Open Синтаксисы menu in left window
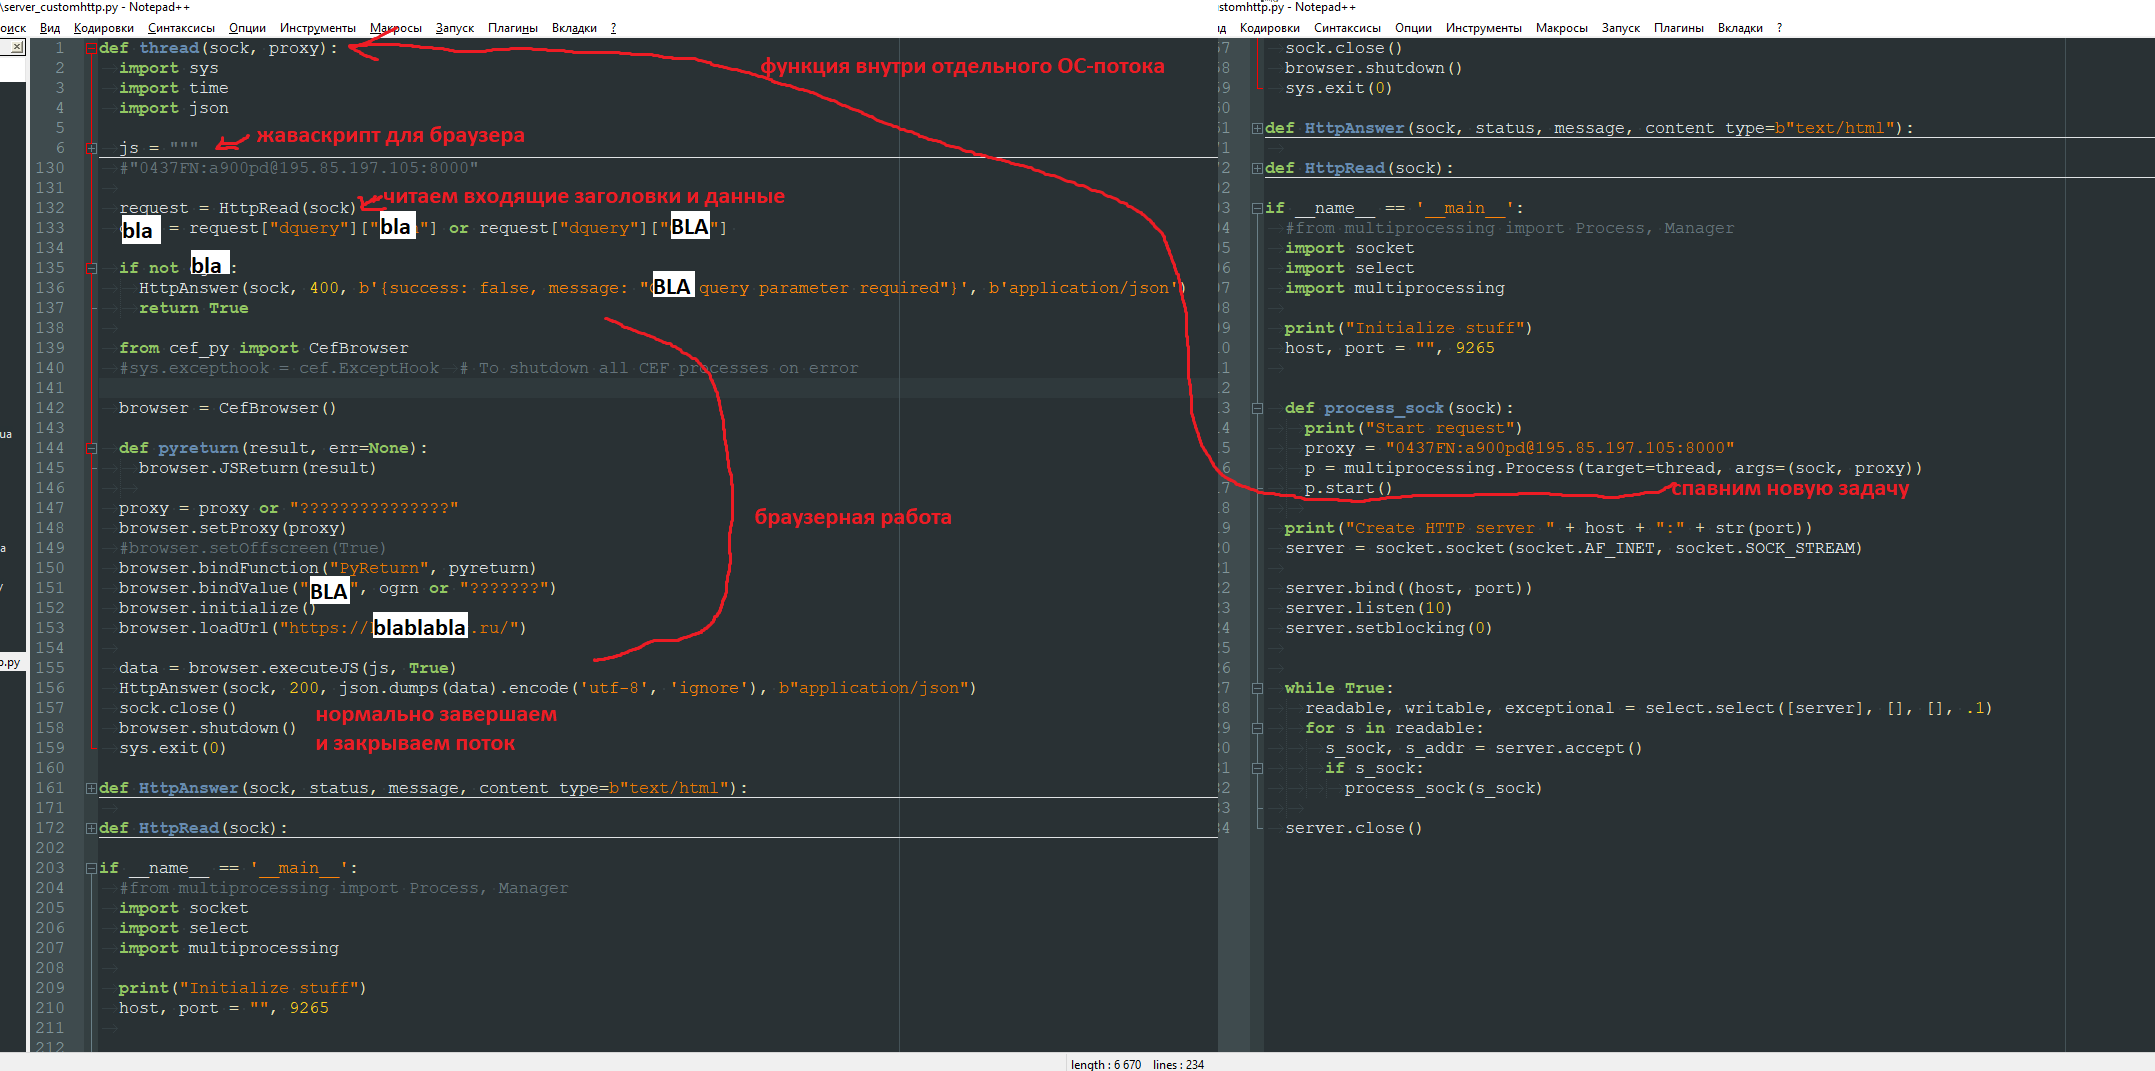This screenshot has height=1071, width=2155. (x=181, y=28)
